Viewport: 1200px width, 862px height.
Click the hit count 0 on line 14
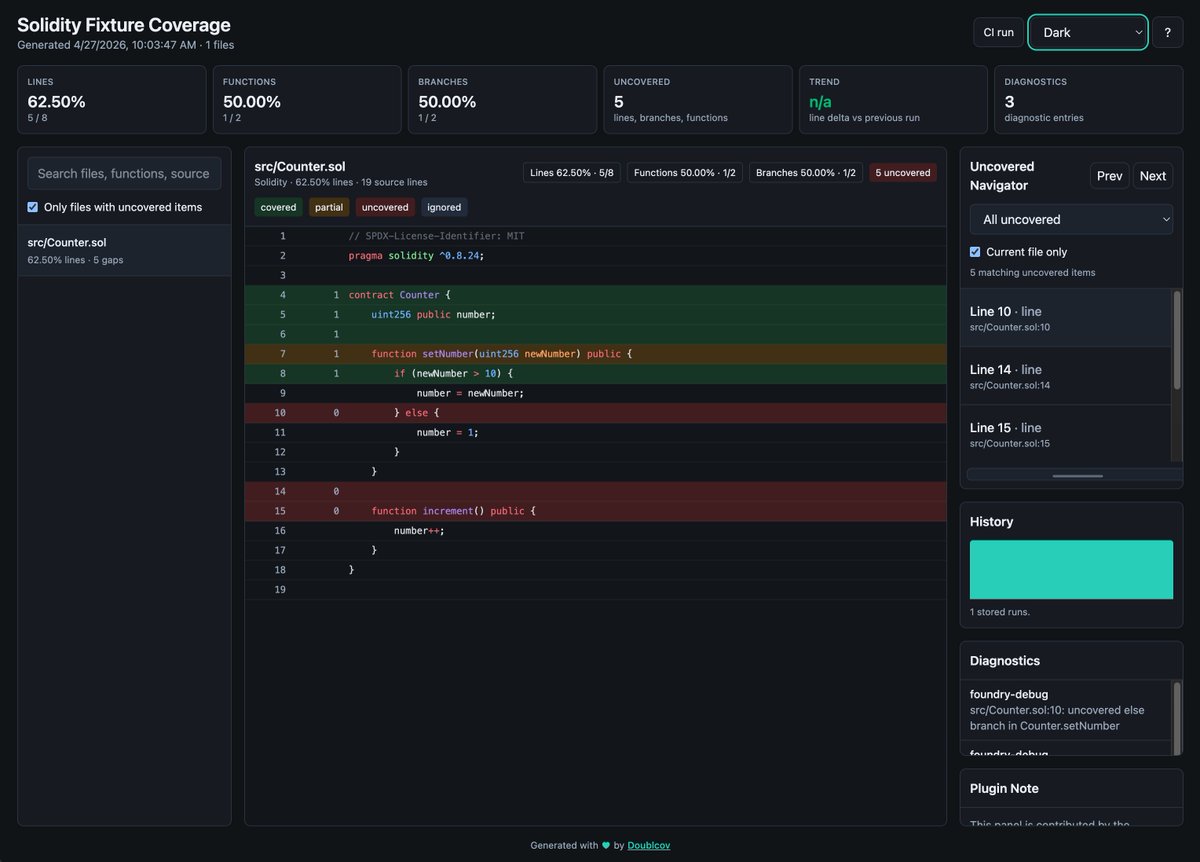point(336,491)
